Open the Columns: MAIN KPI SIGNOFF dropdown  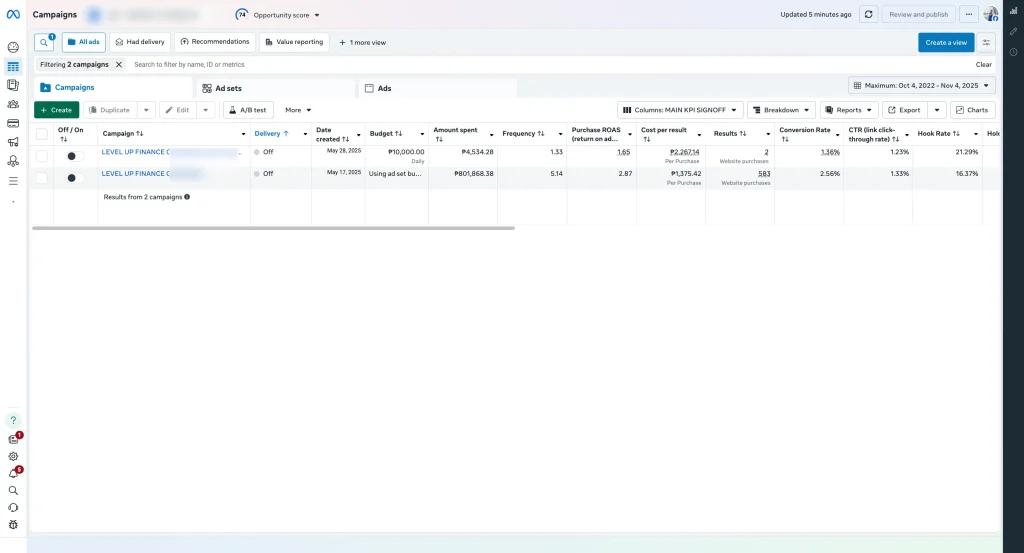coord(680,110)
